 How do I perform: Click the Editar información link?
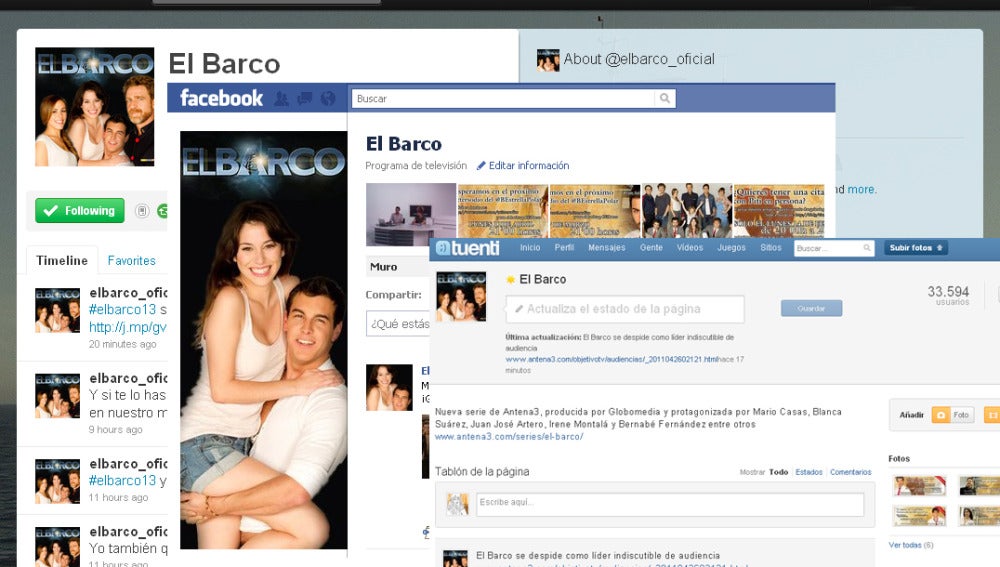529,166
